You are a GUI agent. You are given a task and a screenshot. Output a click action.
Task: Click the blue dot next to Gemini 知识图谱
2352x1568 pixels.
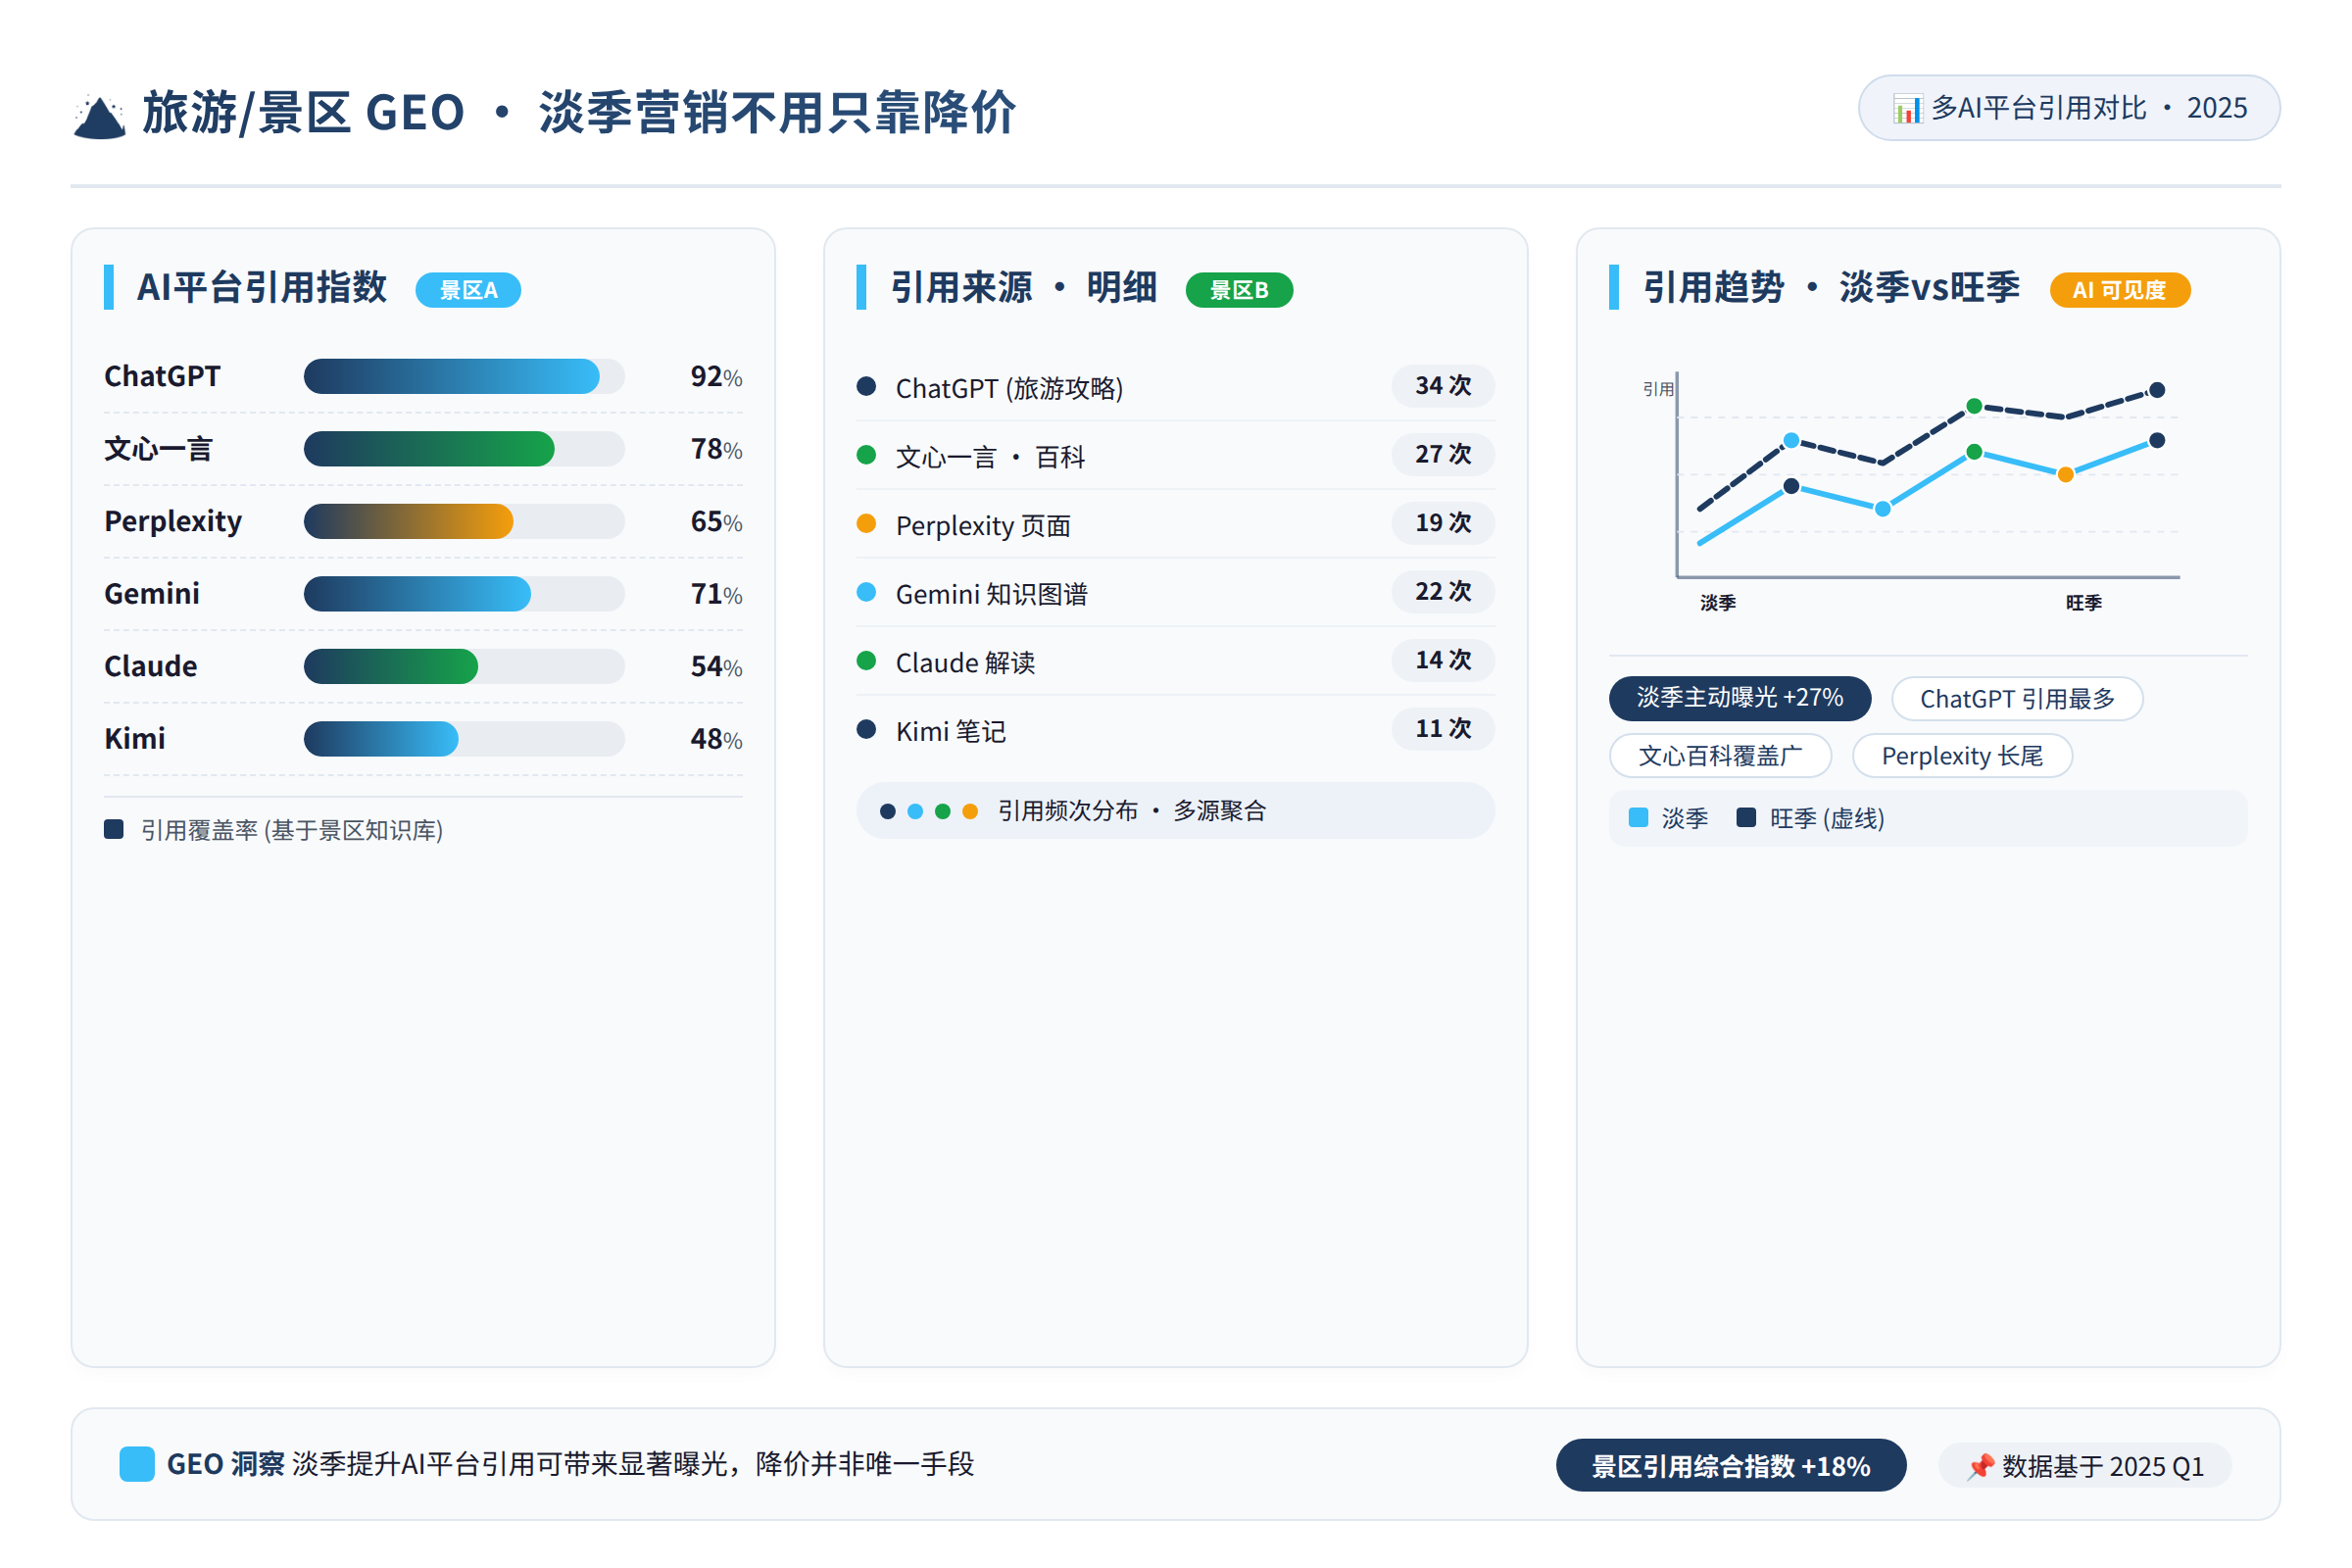pyautogui.click(x=867, y=592)
